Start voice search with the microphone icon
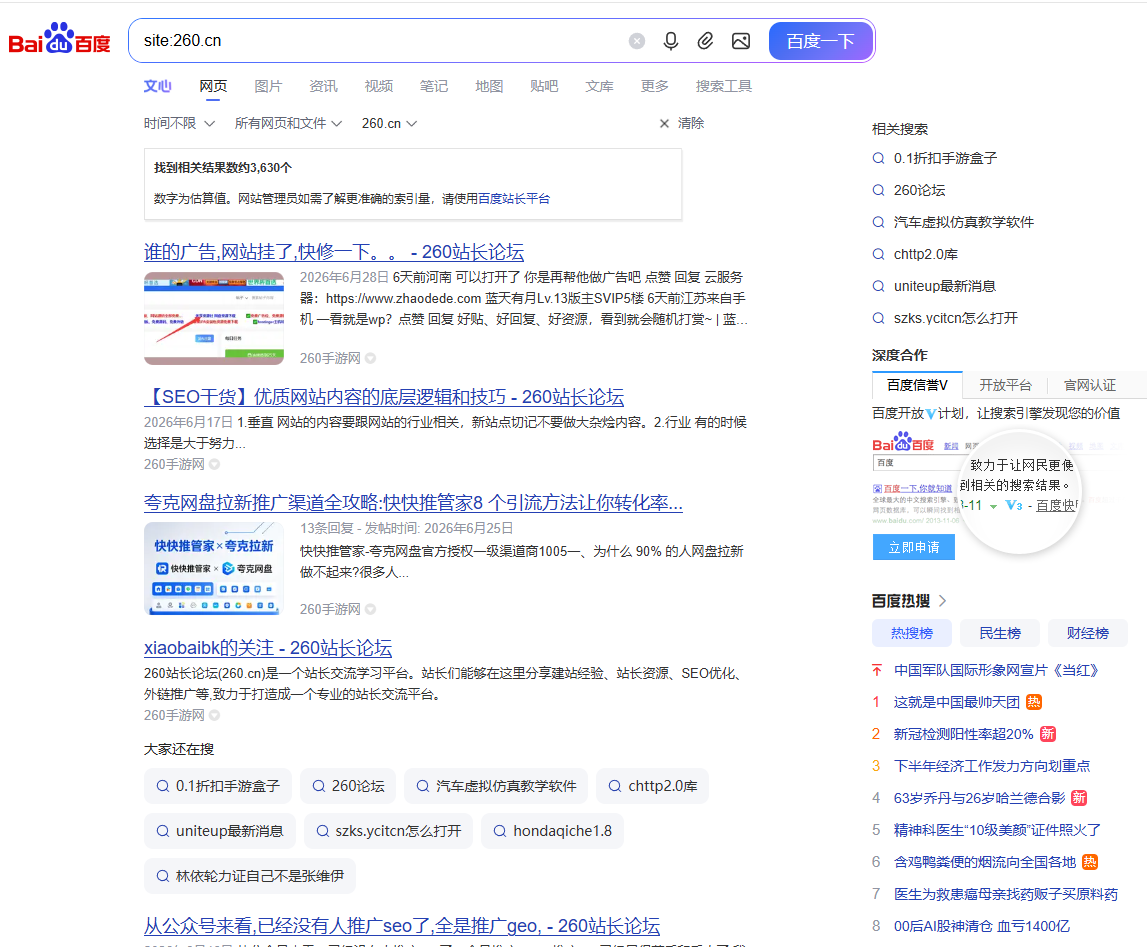The height and width of the screenshot is (947, 1147). [x=671, y=41]
